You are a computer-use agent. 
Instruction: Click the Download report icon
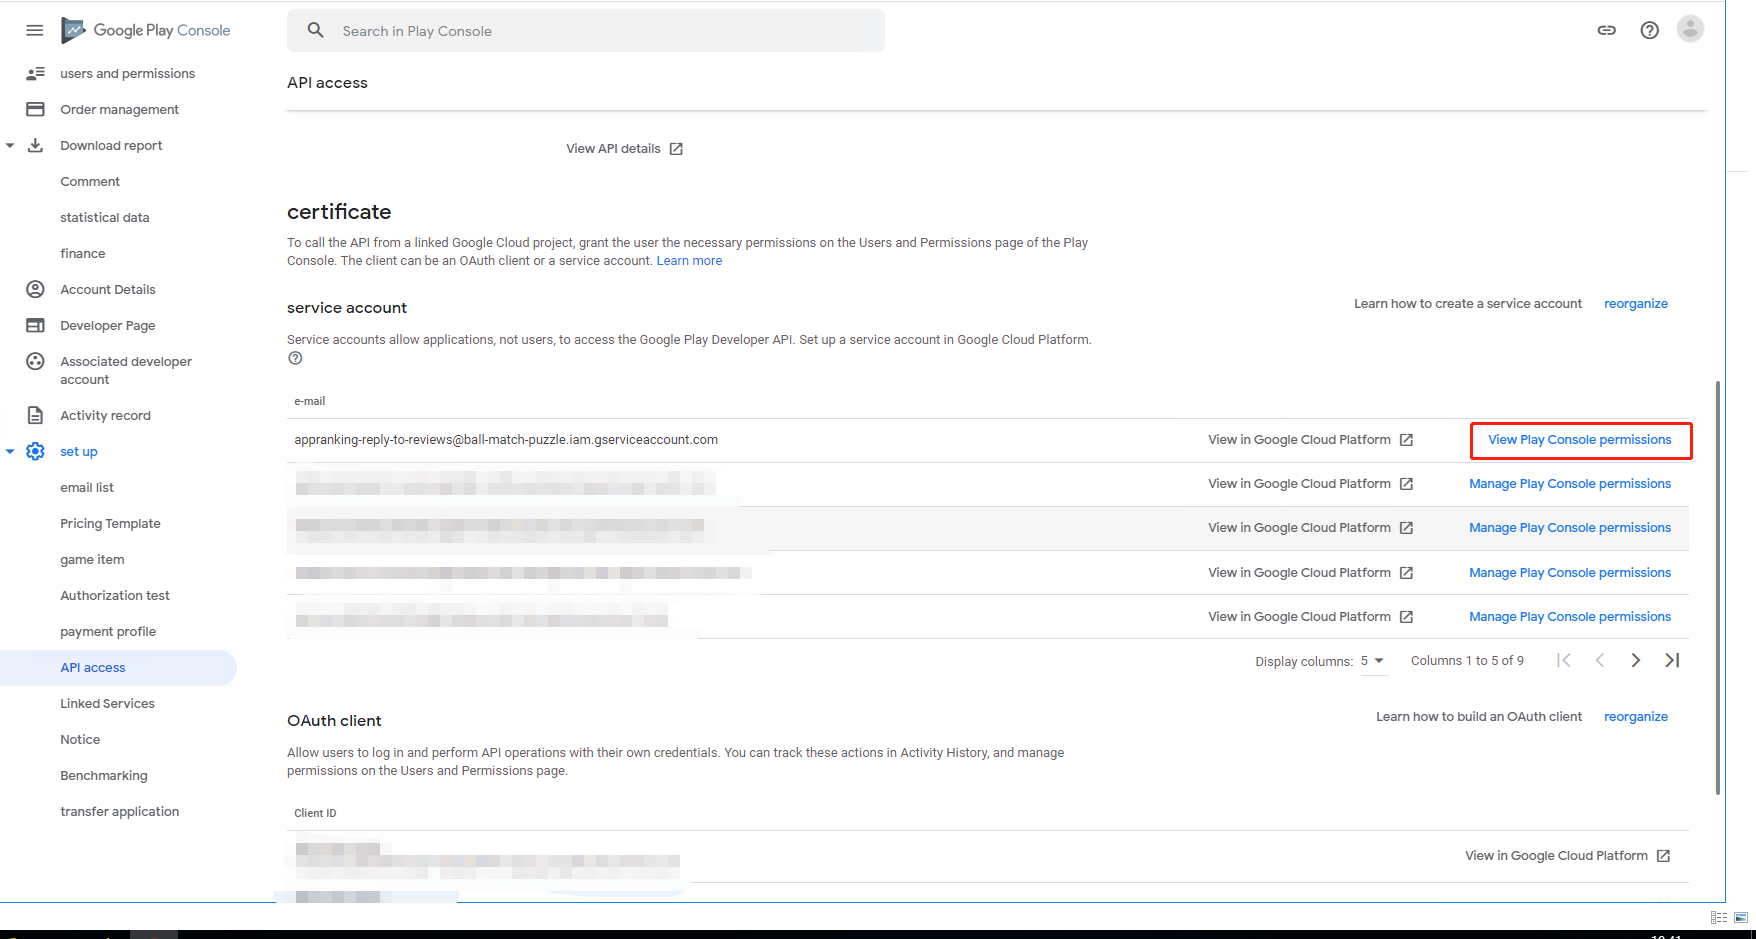click(x=35, y=145)
